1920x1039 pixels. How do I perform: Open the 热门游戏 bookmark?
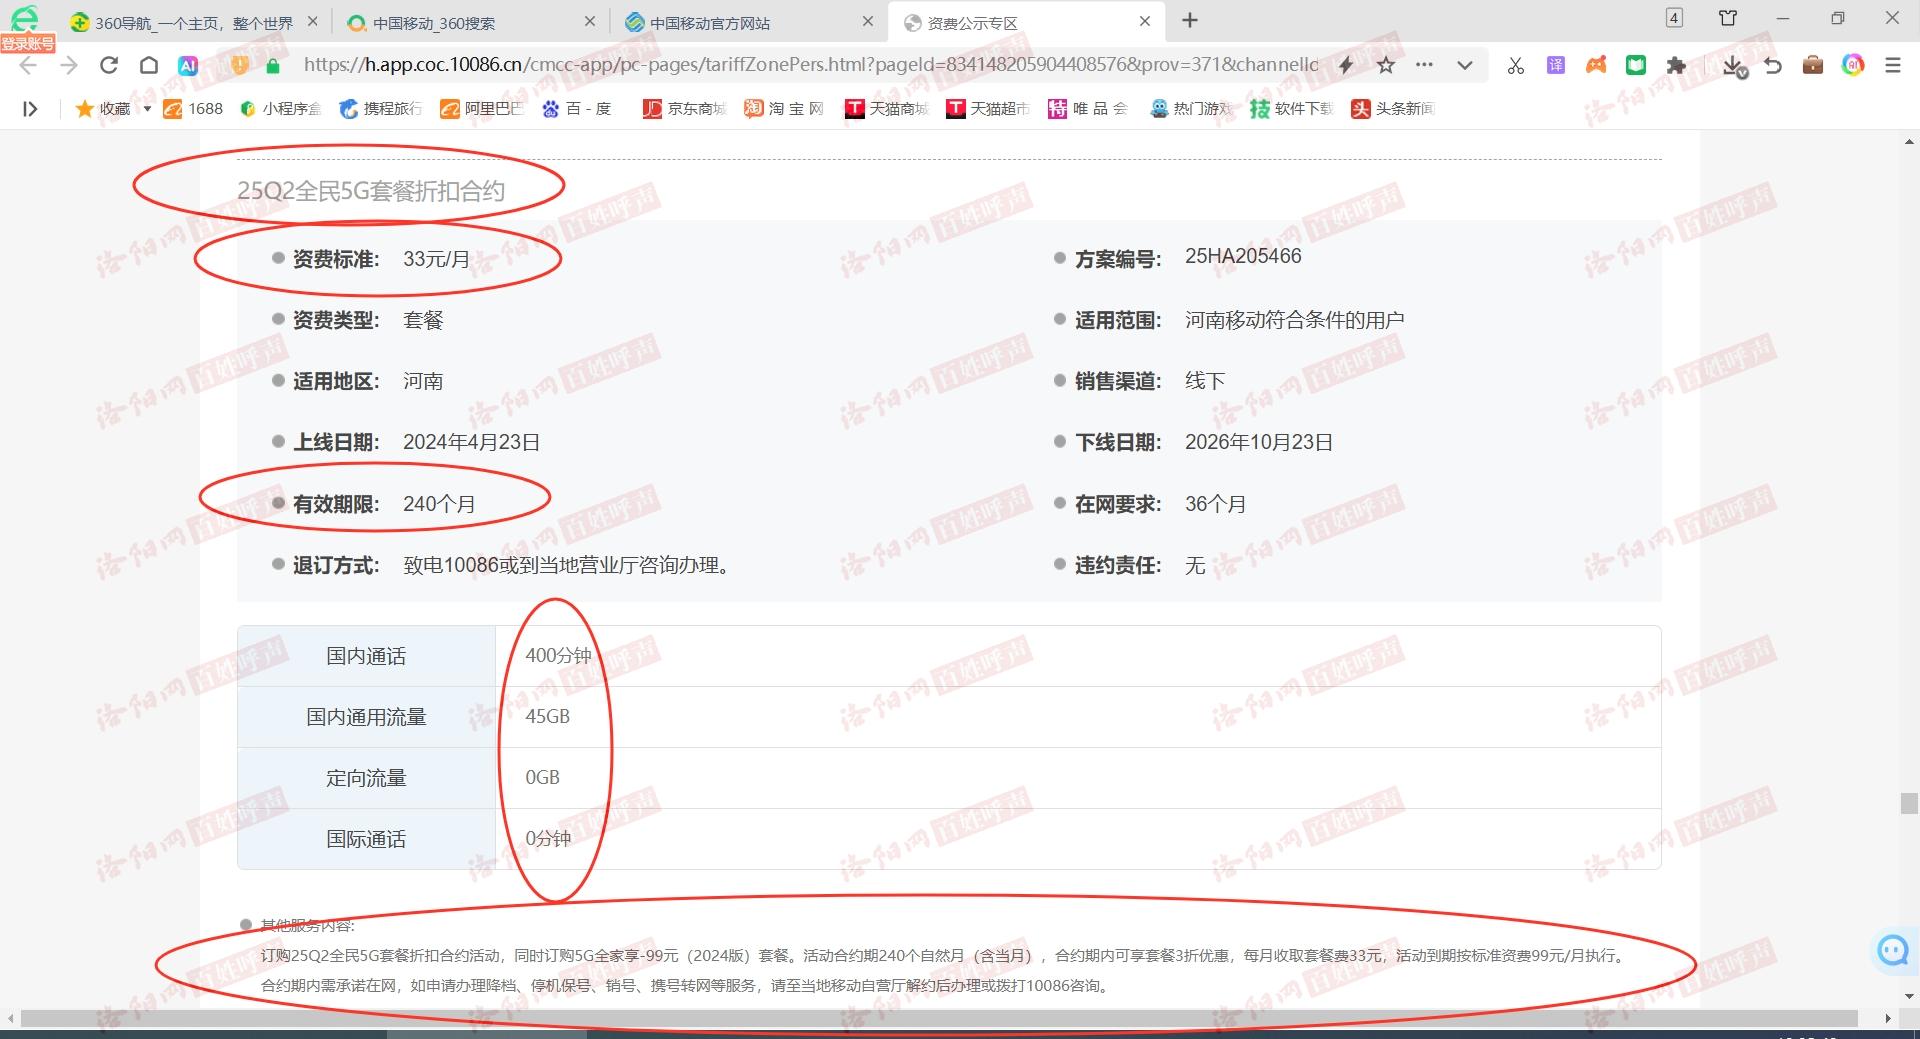pyautogui.click(x=1191, y=108)
